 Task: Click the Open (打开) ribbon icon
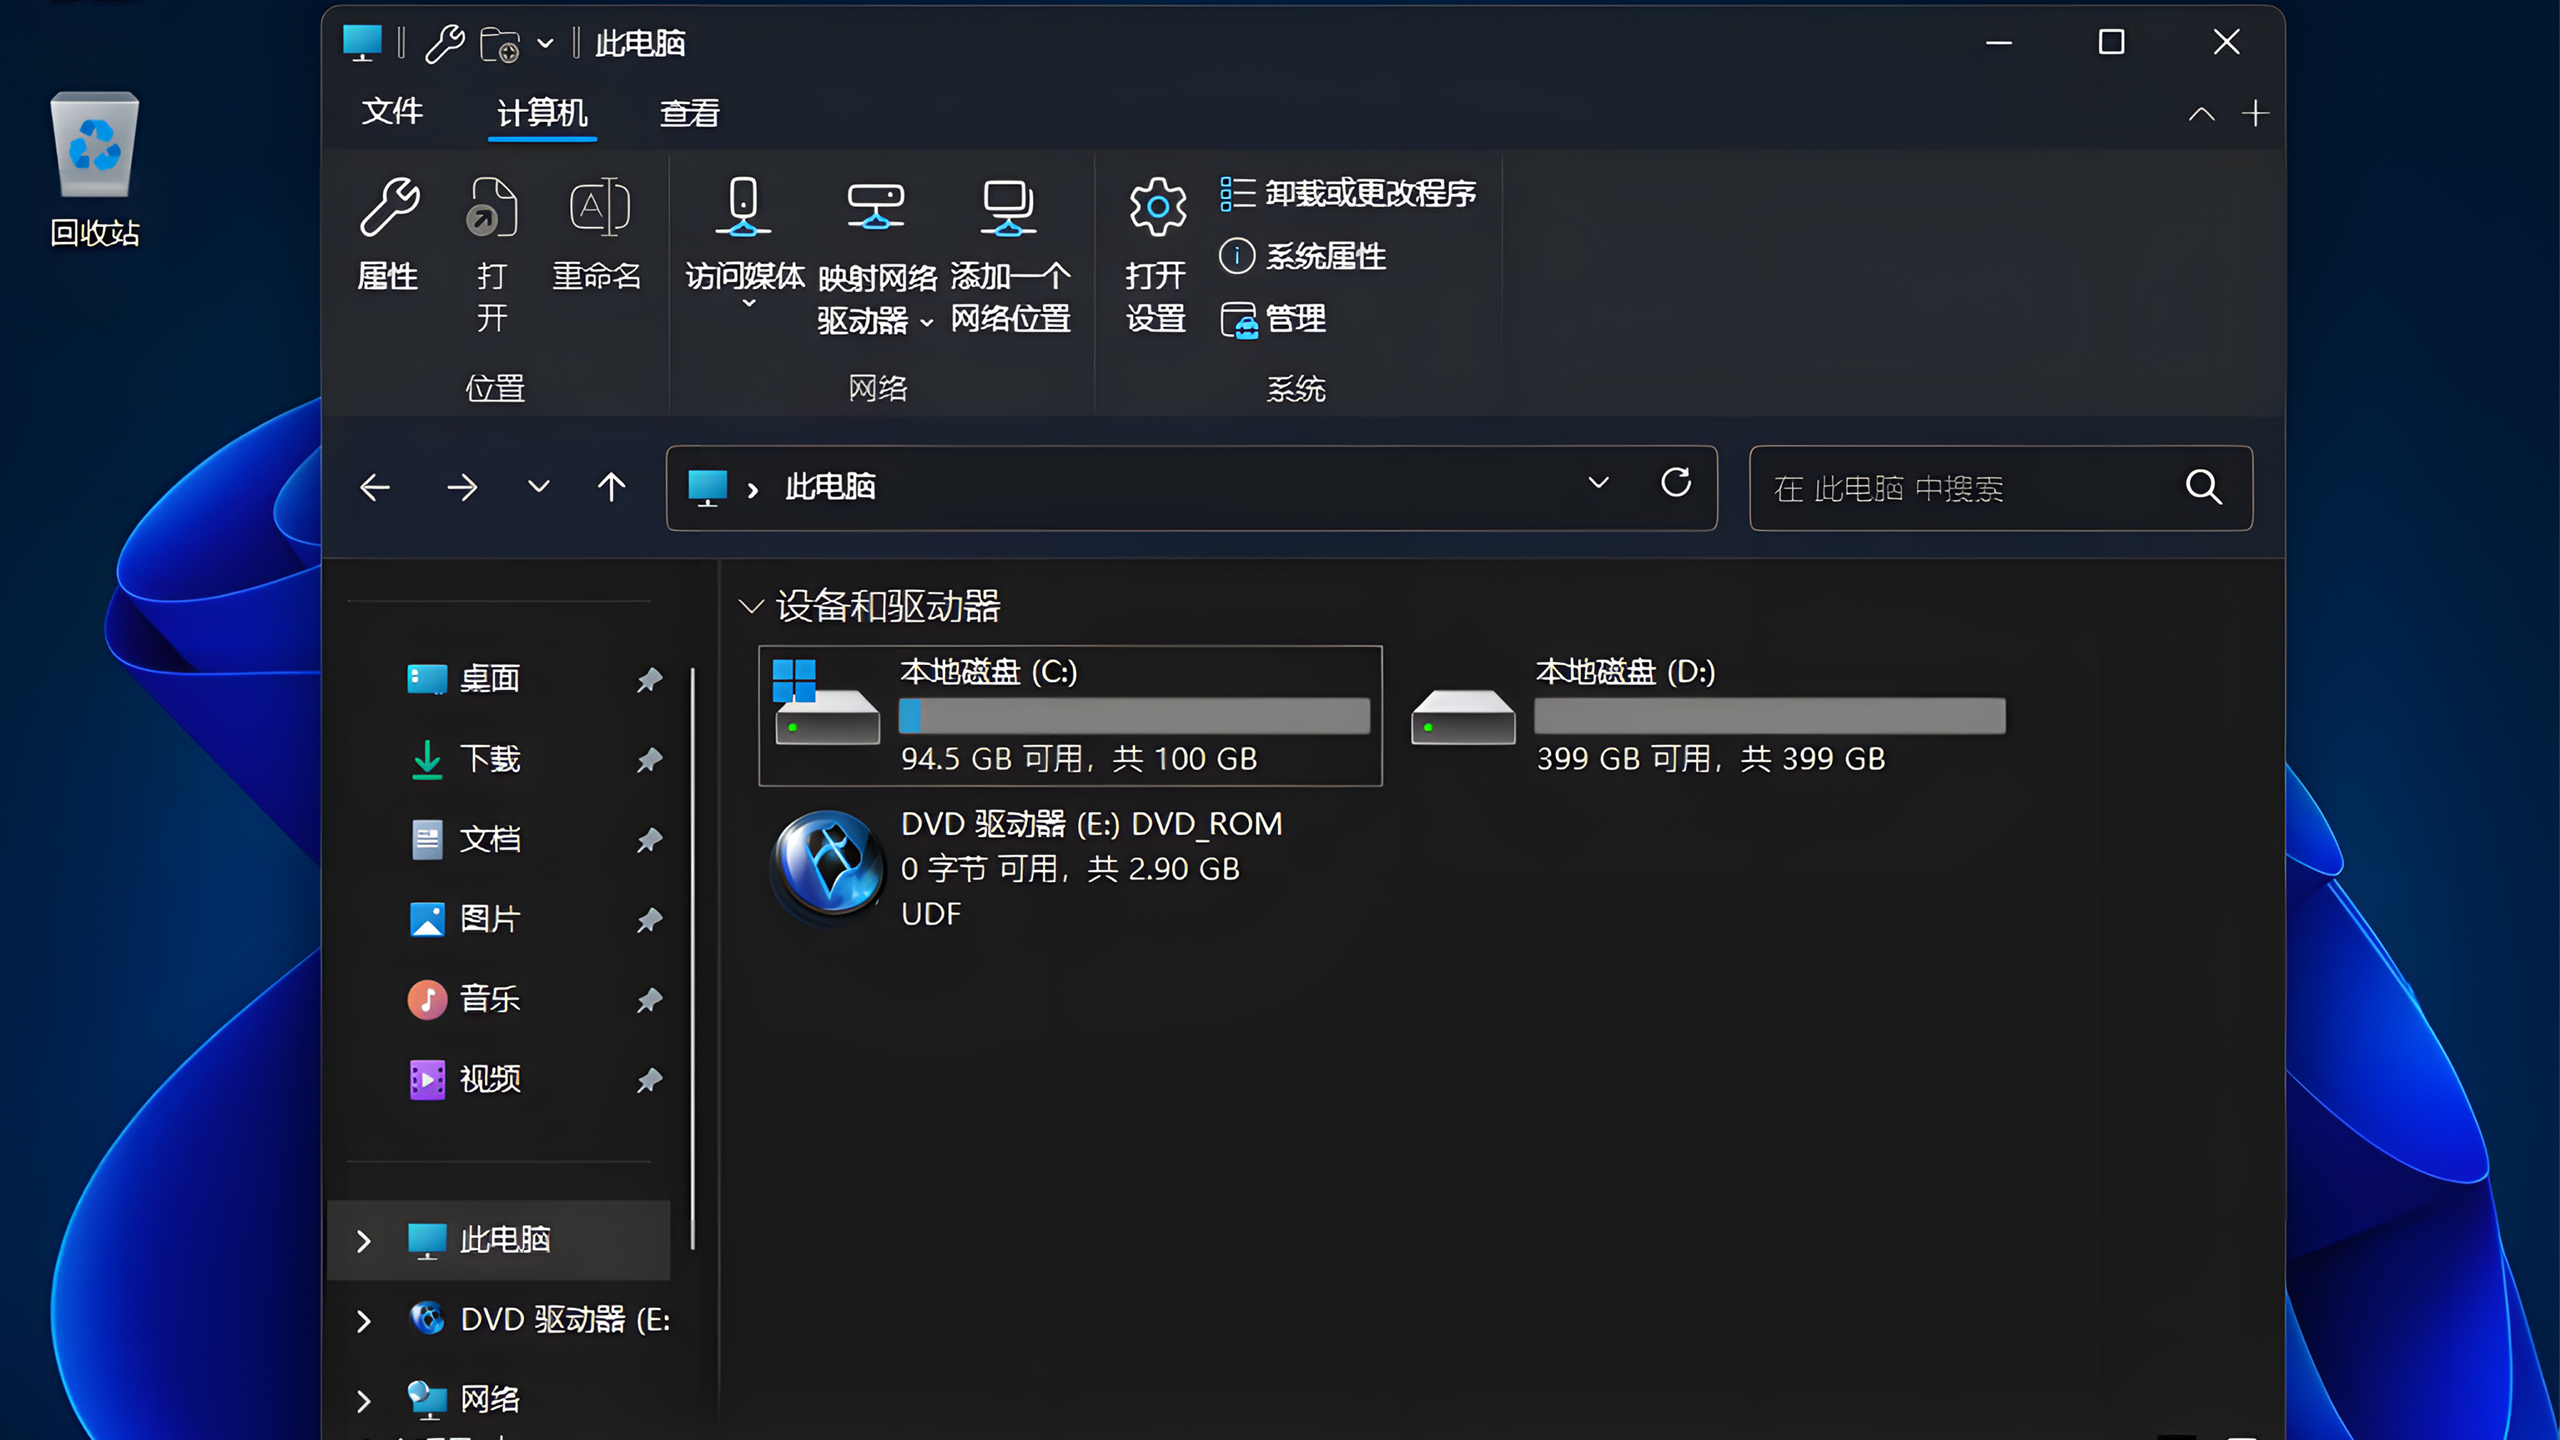[492, 208]
